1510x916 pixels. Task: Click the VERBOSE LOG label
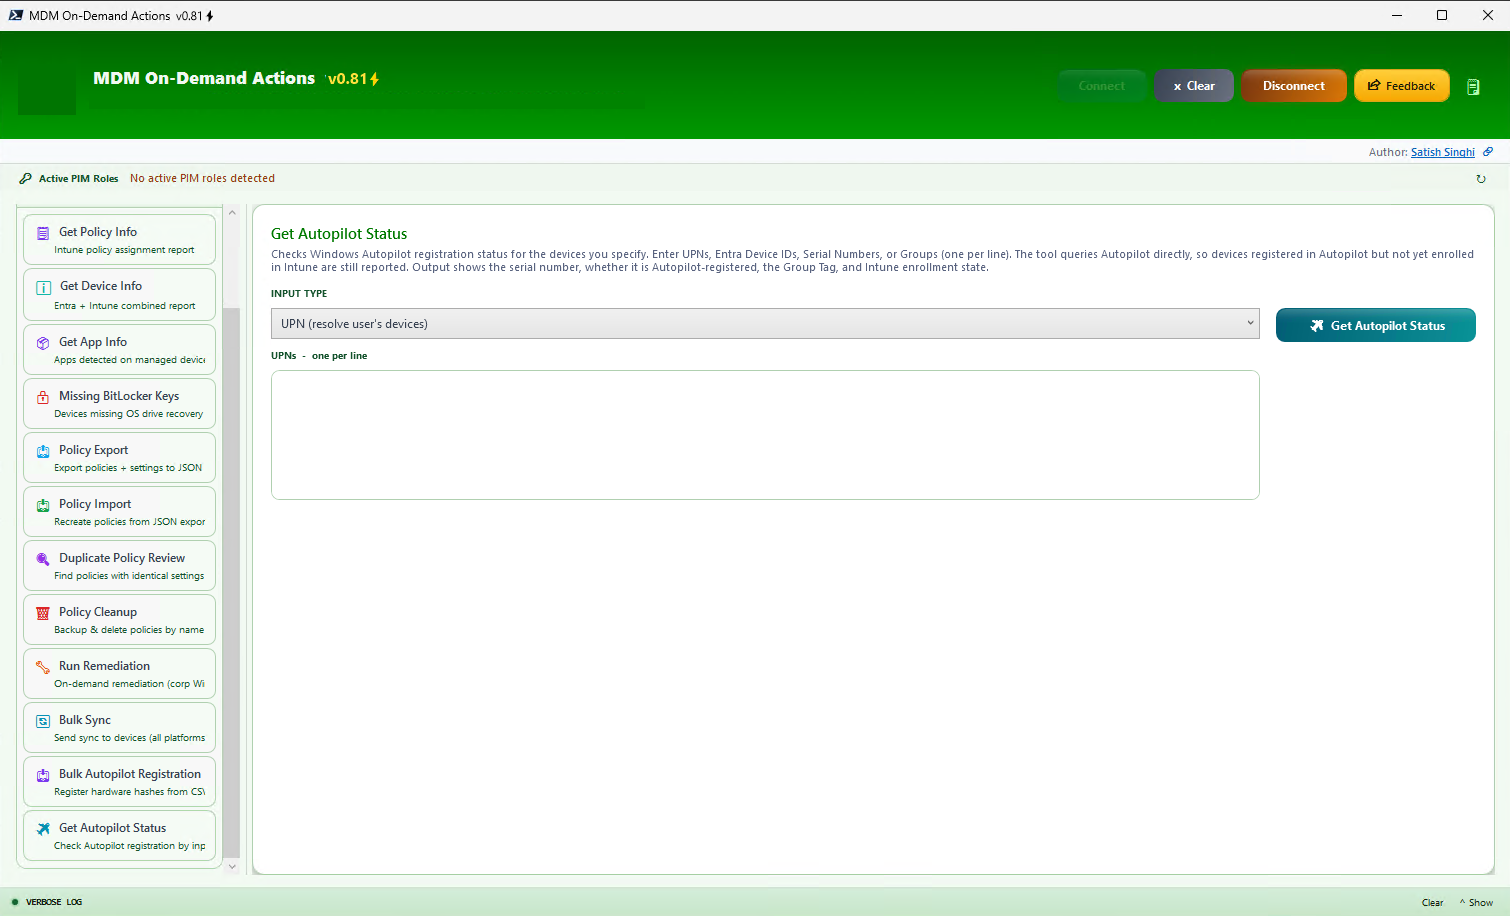coord(54,902)
